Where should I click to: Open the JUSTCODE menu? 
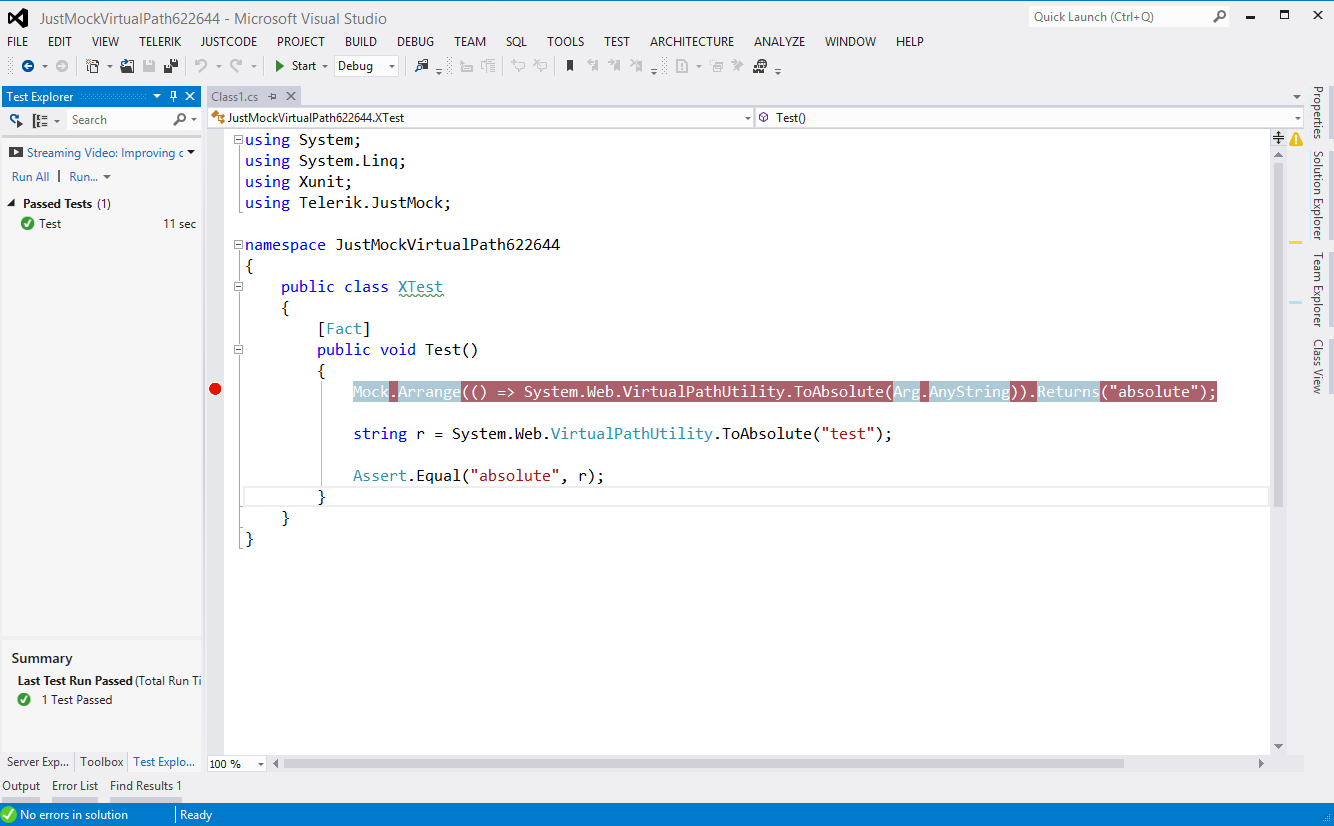coord(228,41)
